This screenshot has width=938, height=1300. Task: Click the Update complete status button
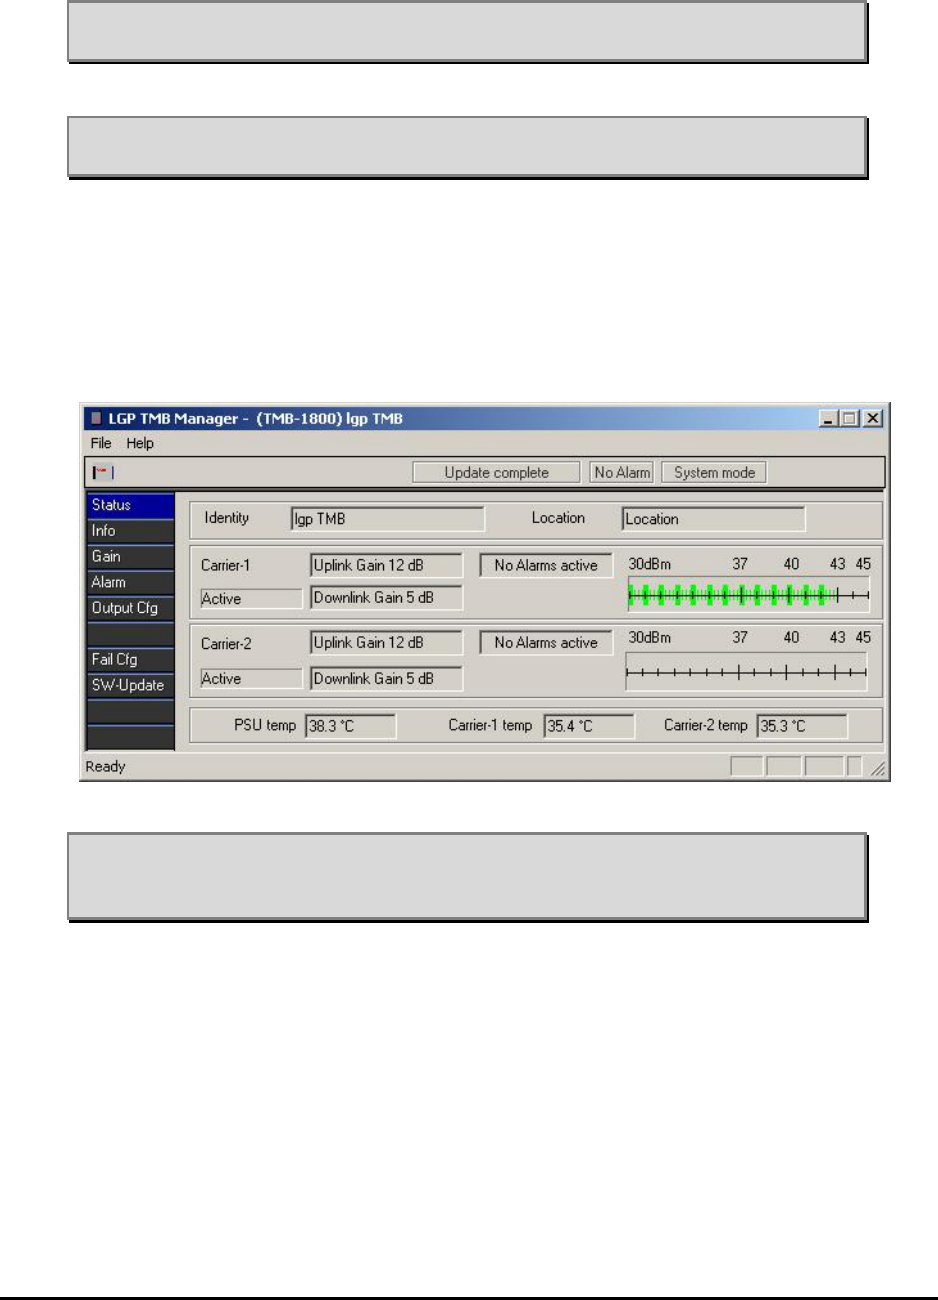click(x=497, y=473)
